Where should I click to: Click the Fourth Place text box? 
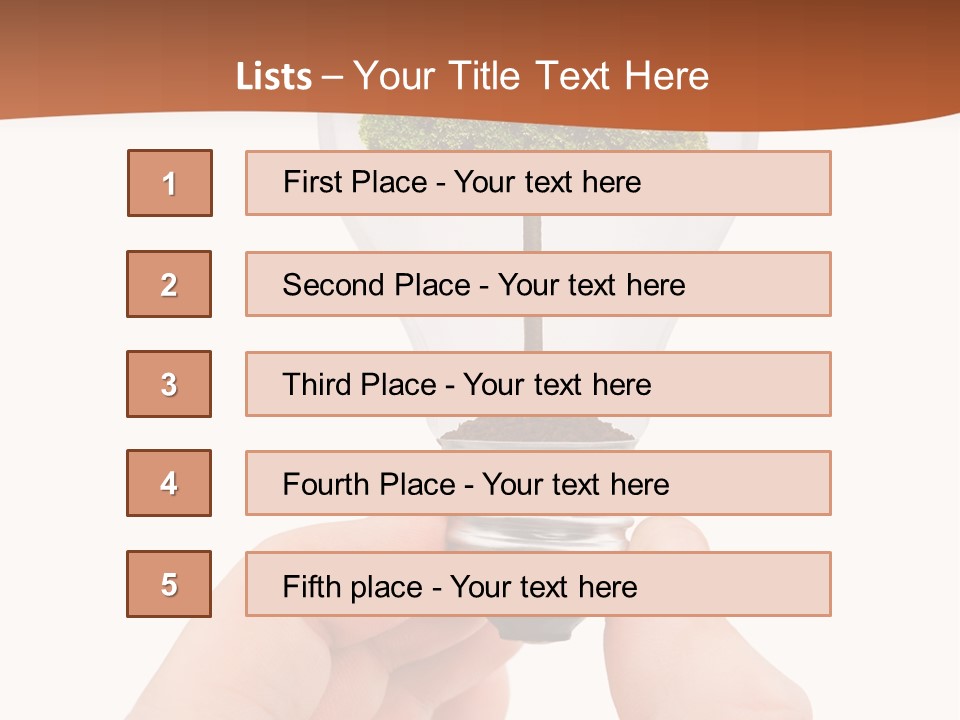point(538,484)
